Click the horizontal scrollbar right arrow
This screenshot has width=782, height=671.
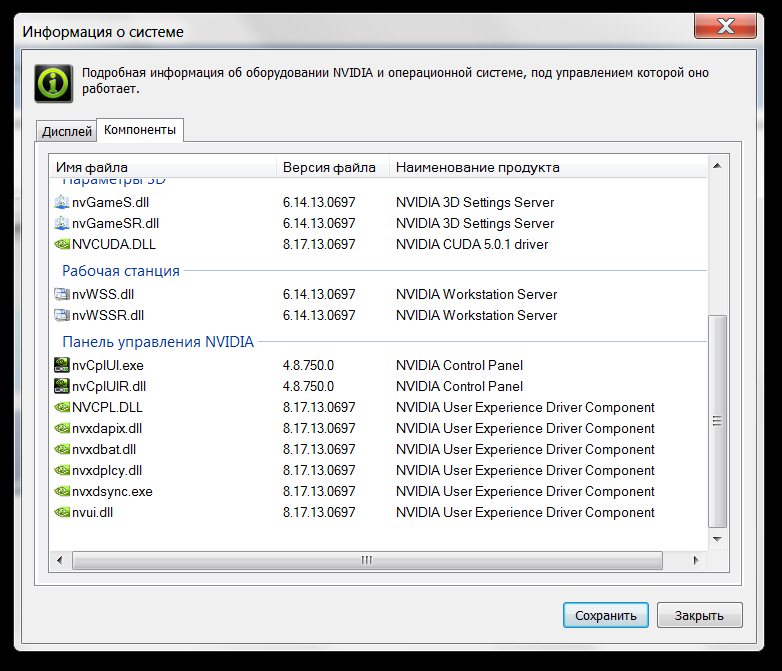click(x=696, y=560)
